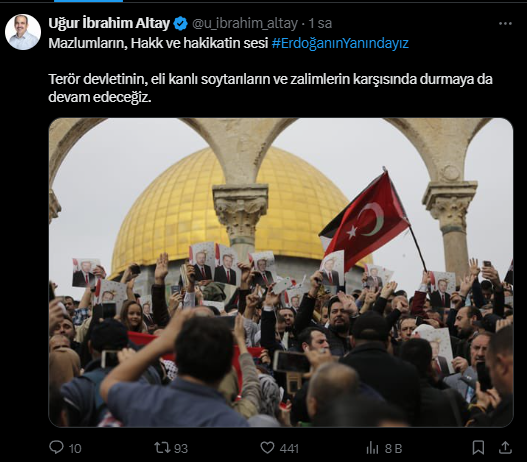Click the retweet arrows icon

(162, 448)
